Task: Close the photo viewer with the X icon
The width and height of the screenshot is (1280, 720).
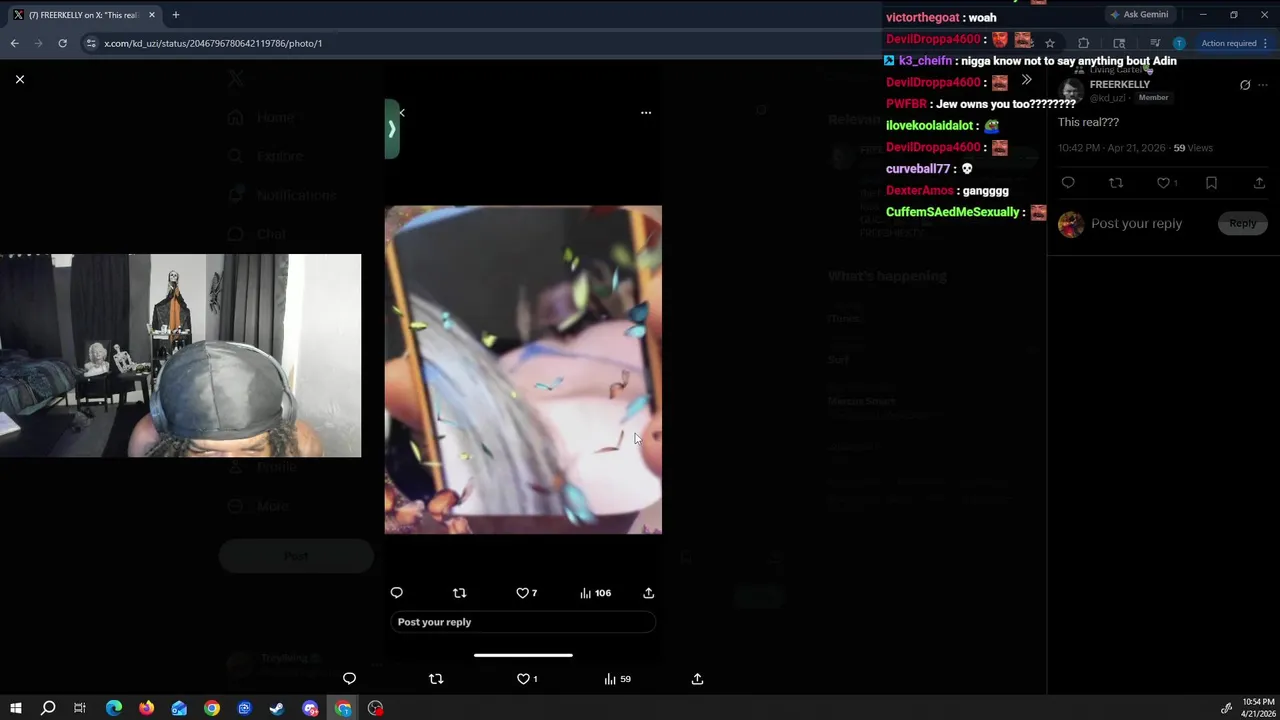Action: click(19, 79)
